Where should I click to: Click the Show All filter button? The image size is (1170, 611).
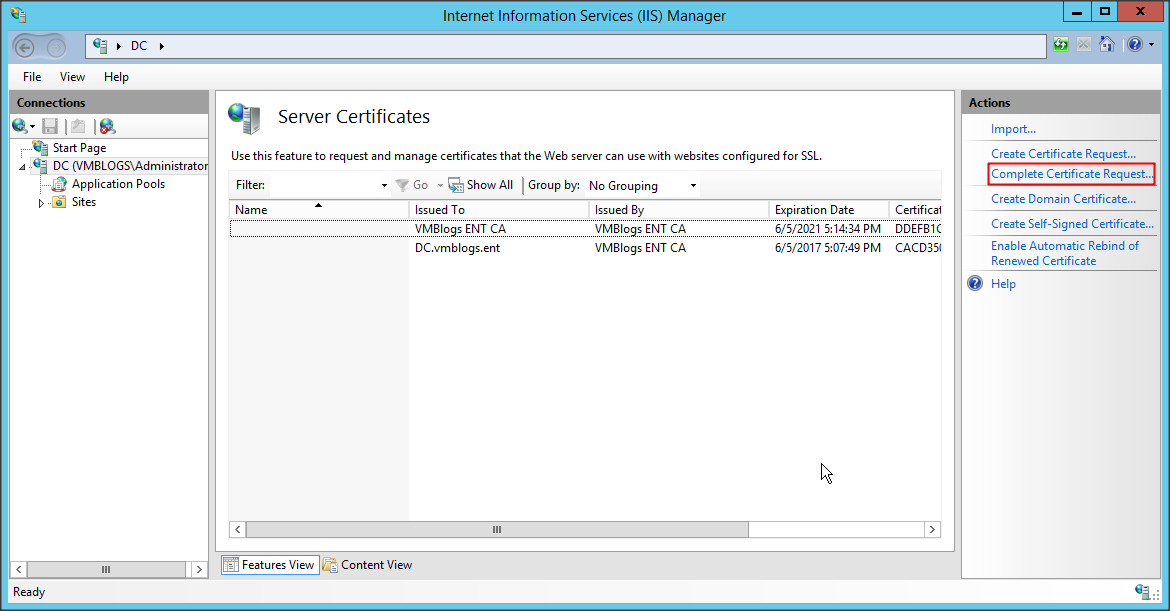point(480,185)
